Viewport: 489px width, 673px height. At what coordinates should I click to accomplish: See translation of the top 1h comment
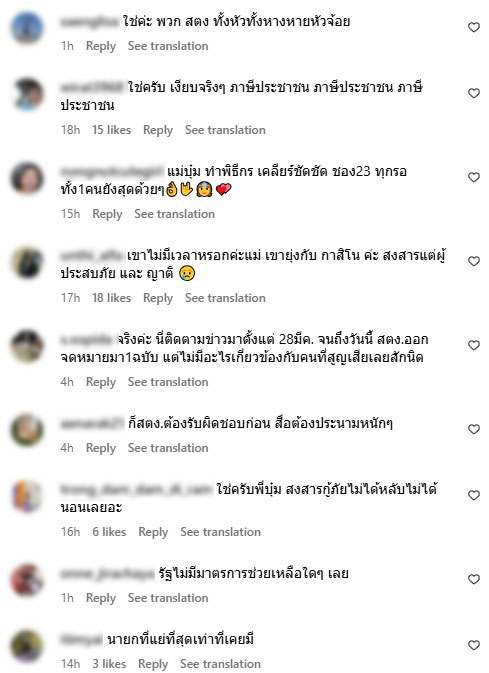pyautogui.click(x=168, y=46)
